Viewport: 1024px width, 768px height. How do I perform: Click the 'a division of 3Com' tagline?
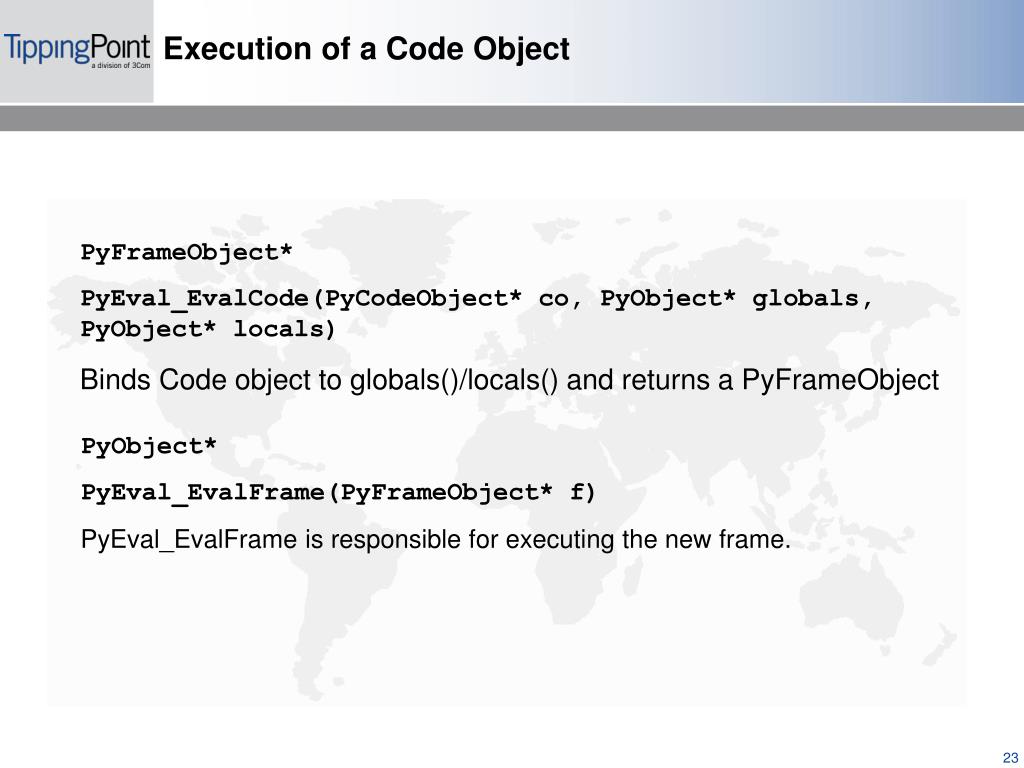pyautogui.click(x=121, y=65)
